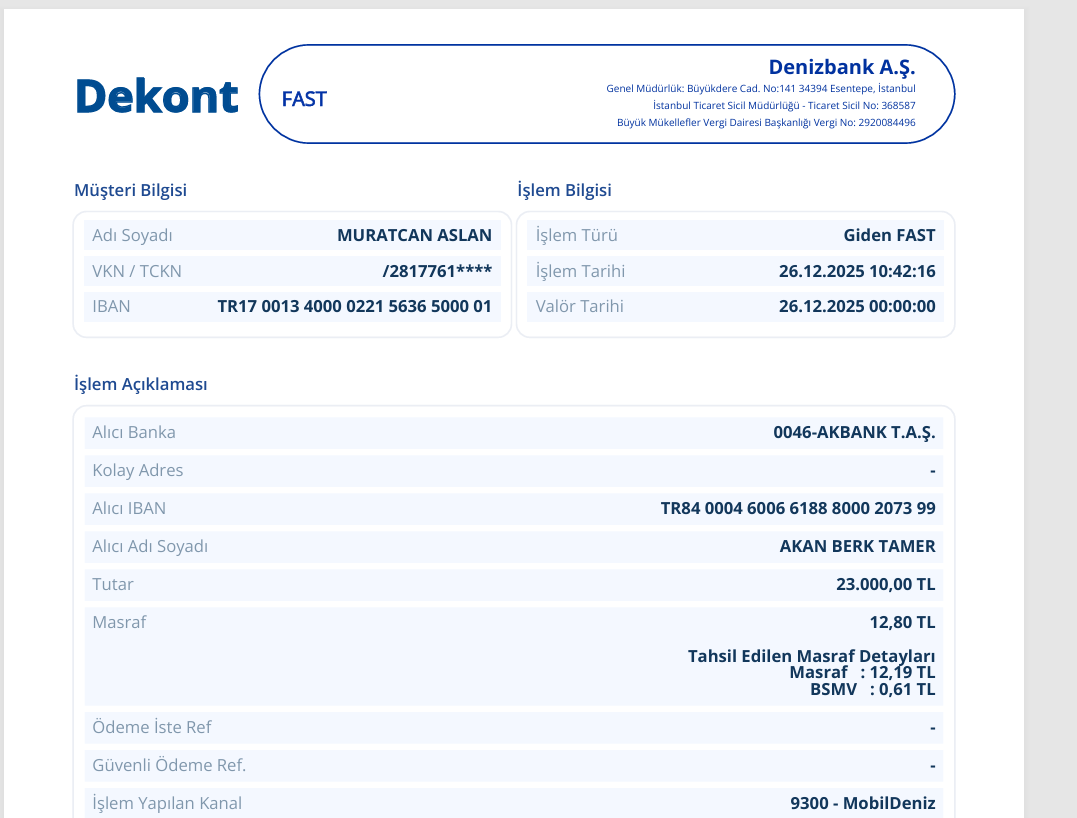Select the recipient bank 0046-AKBANK T.A.Ş.
The width and height of the screenshot is (1077, 818).
click(854, 433)
